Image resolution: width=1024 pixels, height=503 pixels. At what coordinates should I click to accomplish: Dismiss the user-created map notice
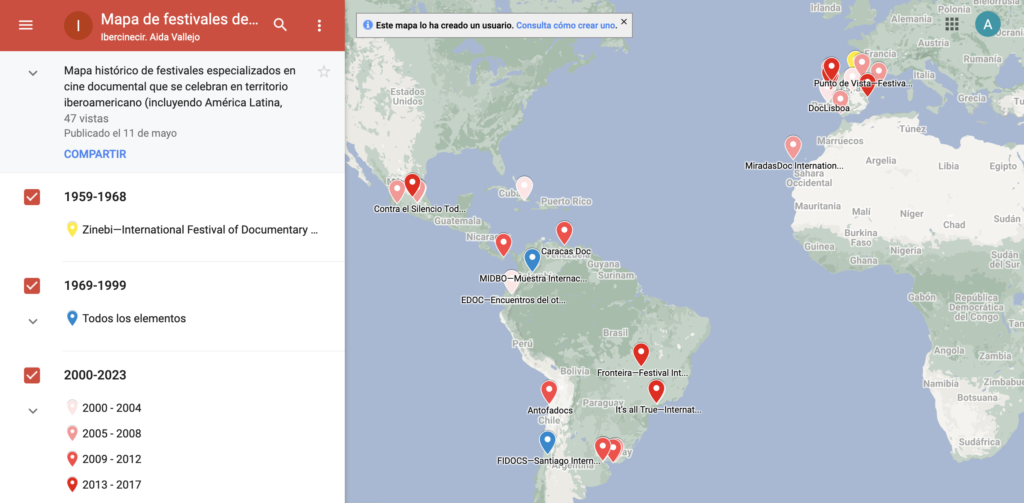pyautogui.click(x=624, y=21)
